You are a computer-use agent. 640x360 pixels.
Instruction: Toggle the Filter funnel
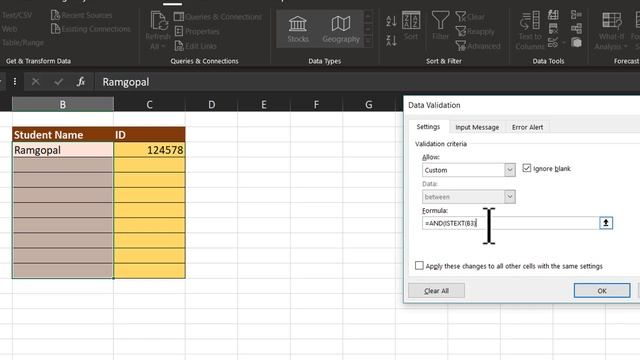pyautogui.click(x=440, y=25)
